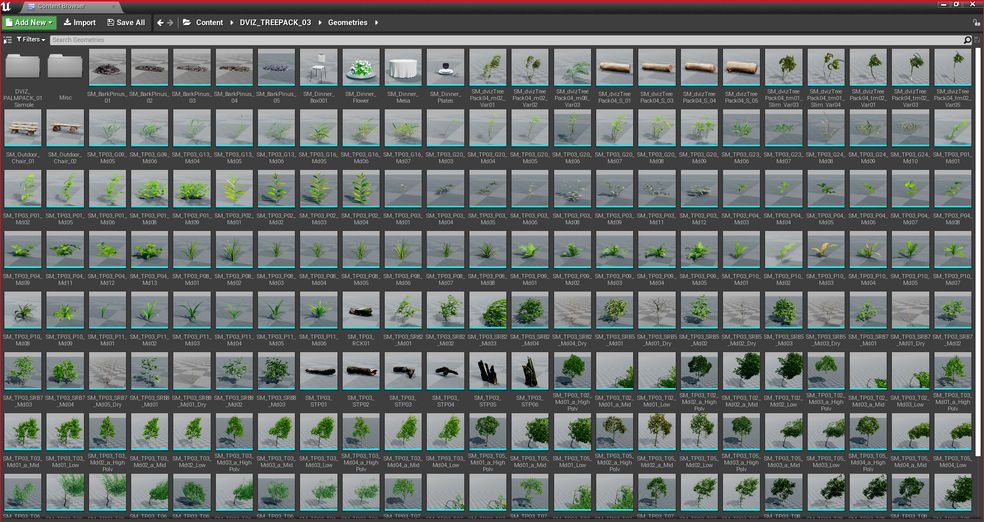Expand arrow after Content breadcrumb
Viewport: 984px width, 522px height.
click(x=231, y=23)
